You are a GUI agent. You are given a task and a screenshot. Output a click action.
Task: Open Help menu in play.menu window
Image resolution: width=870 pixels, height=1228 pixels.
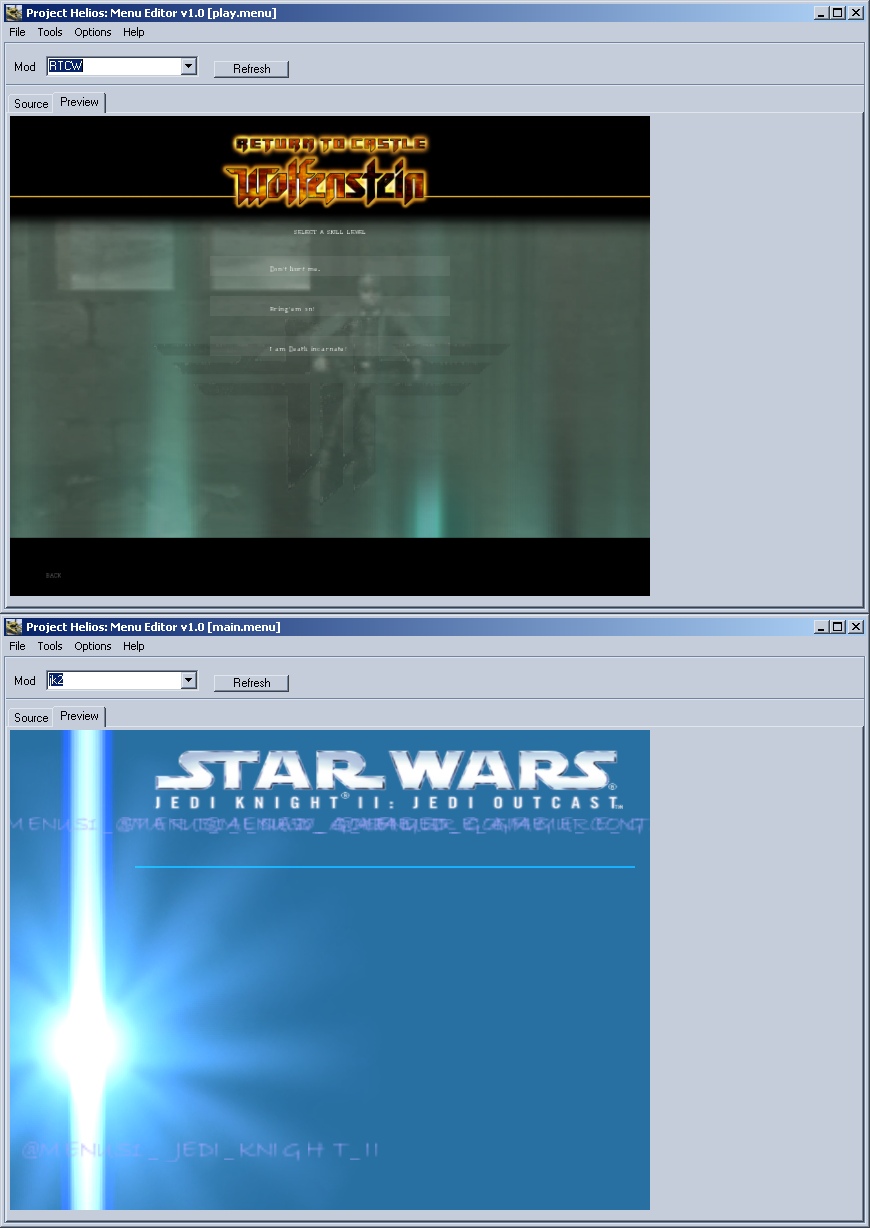point(134,32)
